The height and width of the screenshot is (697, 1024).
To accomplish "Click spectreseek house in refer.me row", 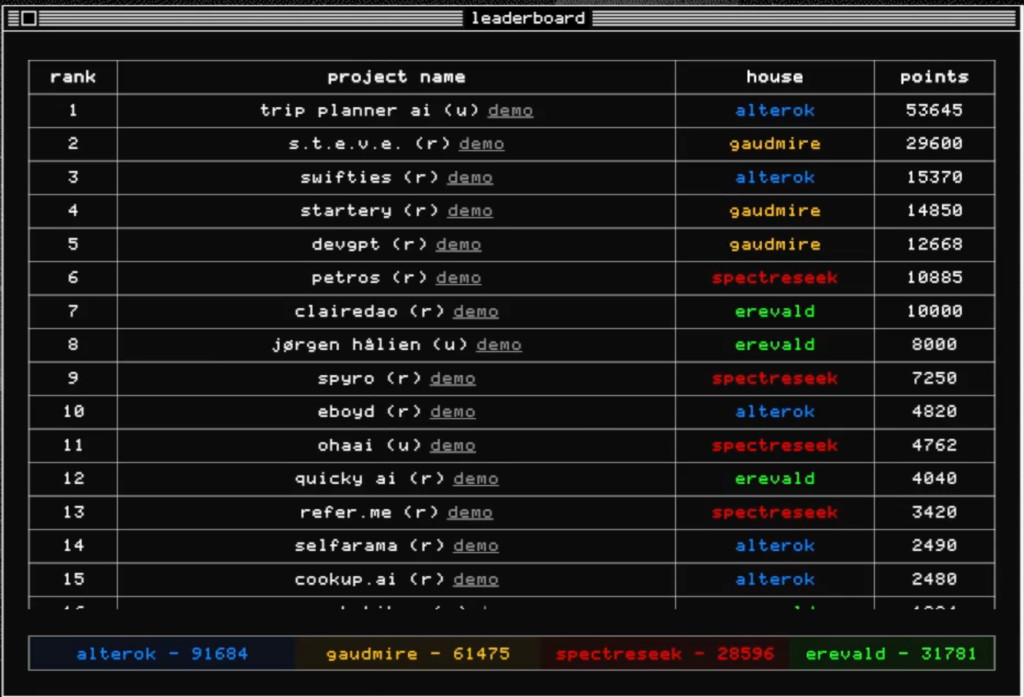I will (x=775, y=513).
